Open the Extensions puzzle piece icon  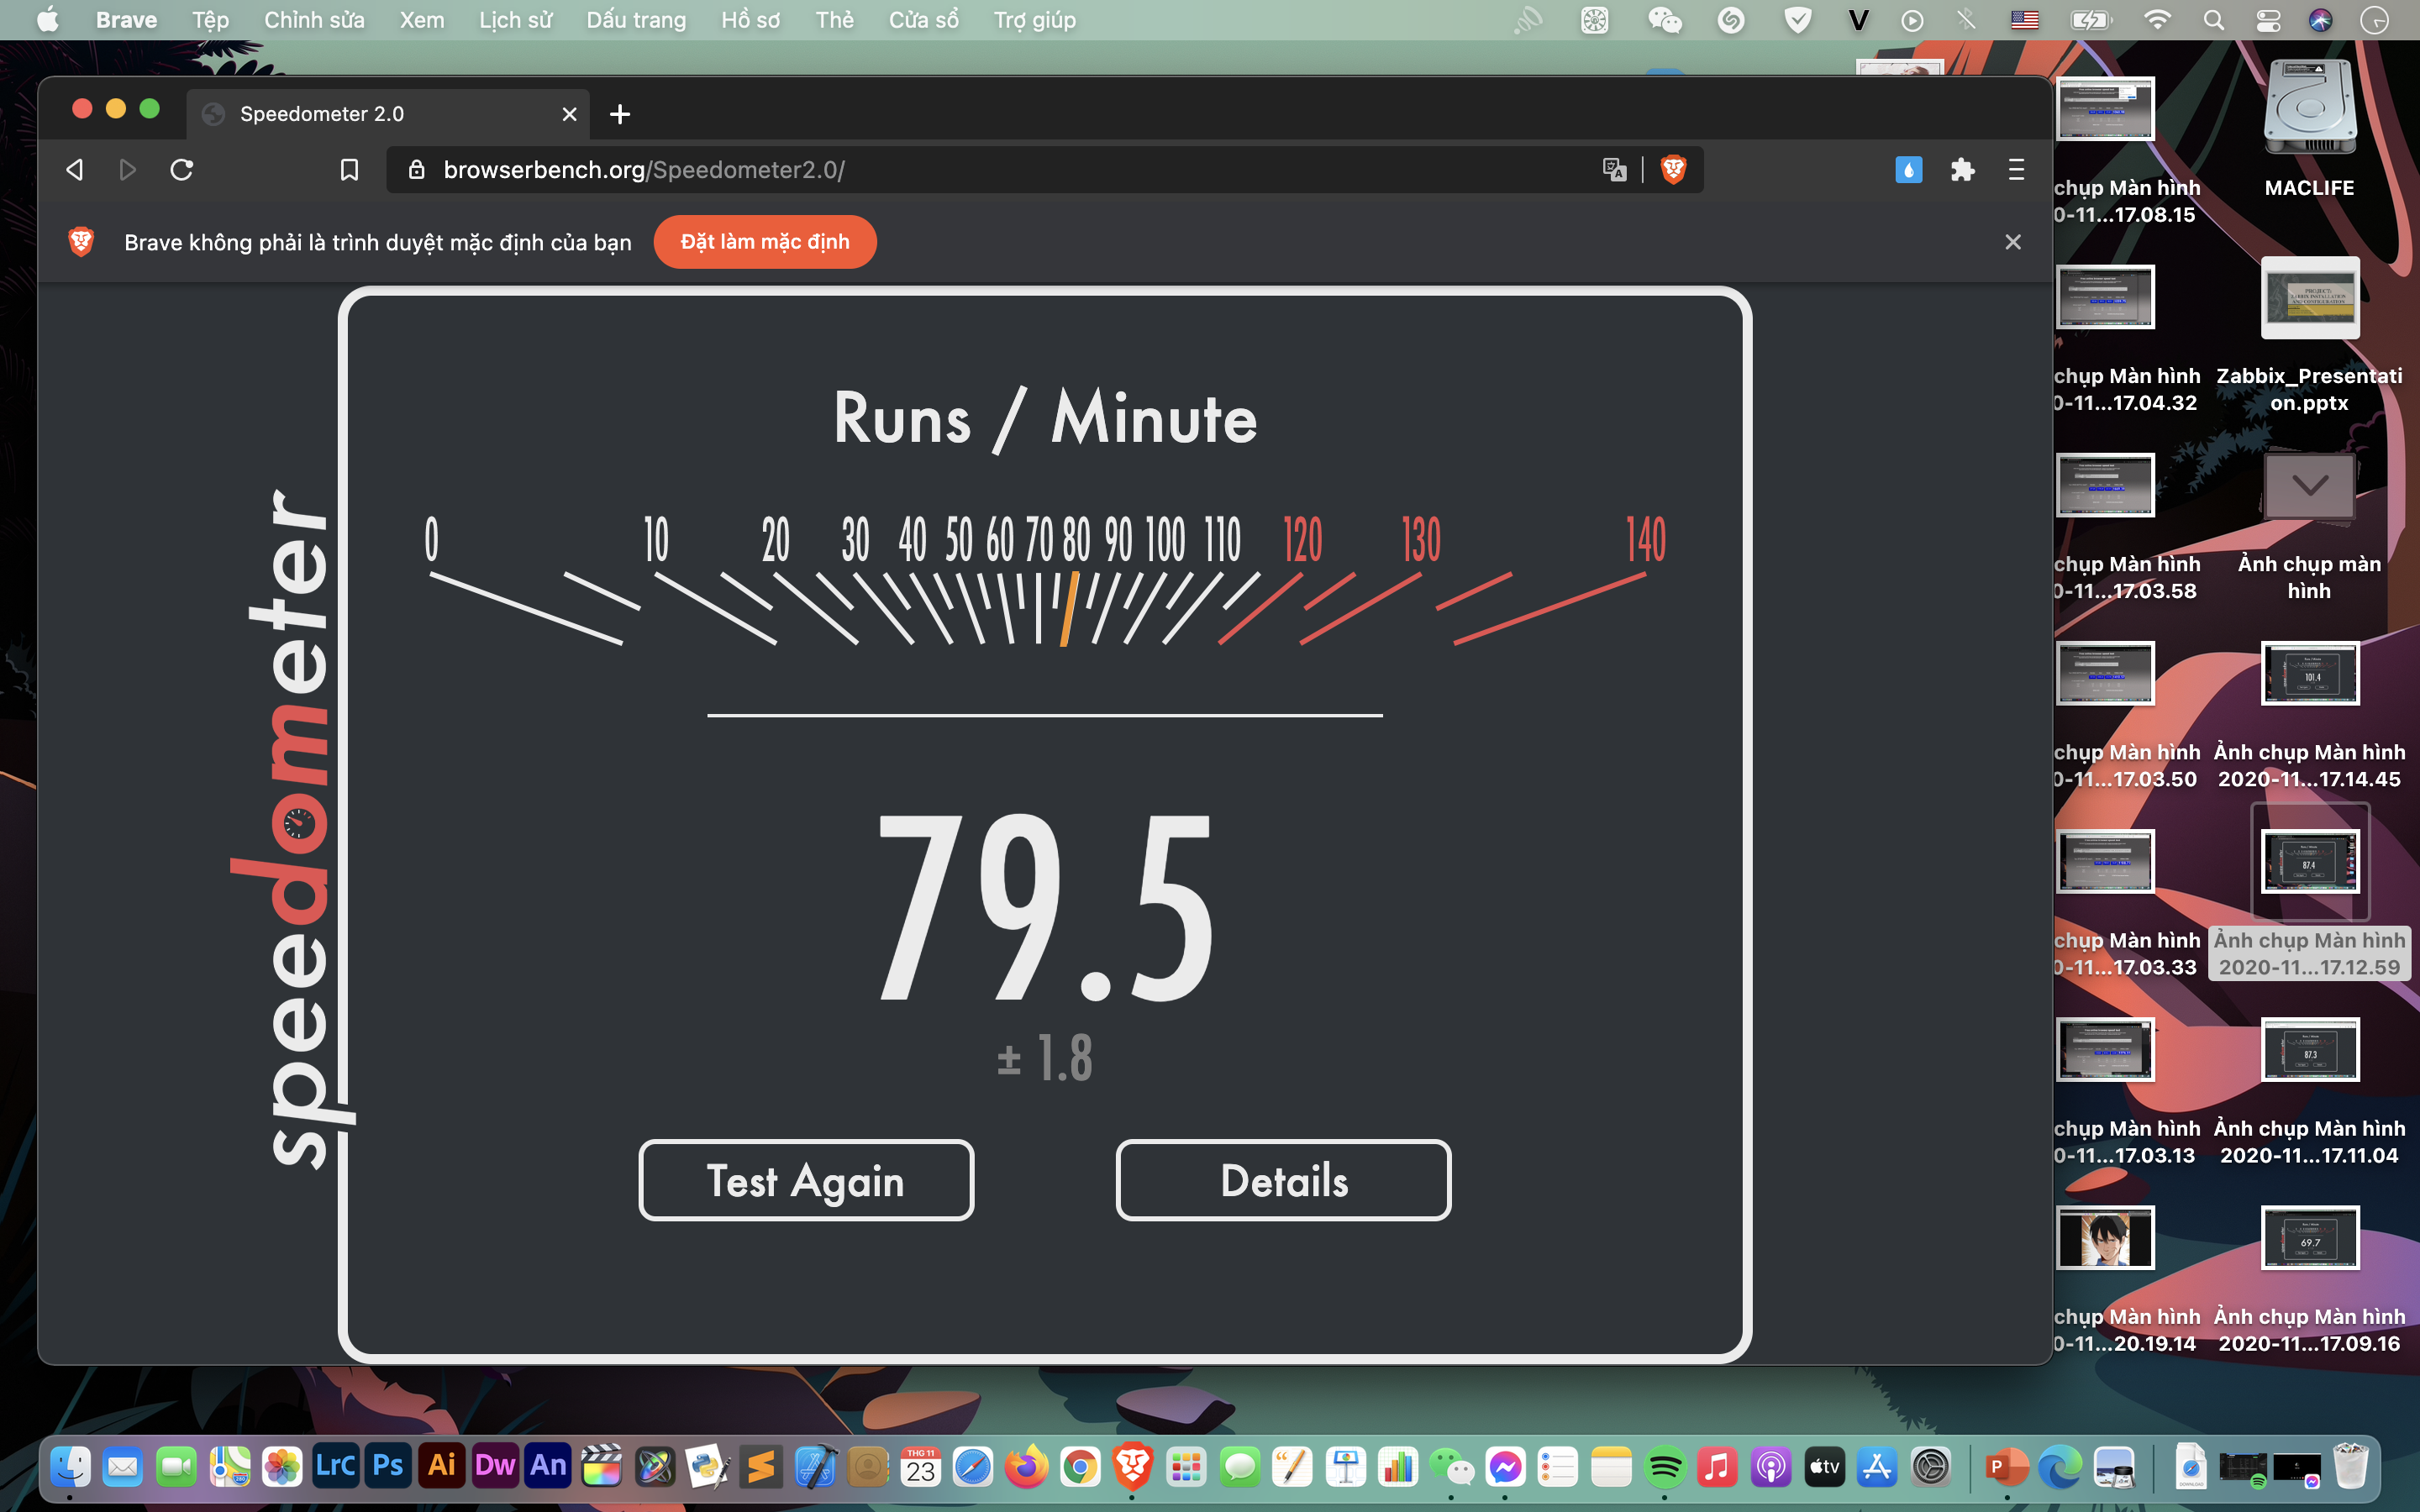[1962, 170]
